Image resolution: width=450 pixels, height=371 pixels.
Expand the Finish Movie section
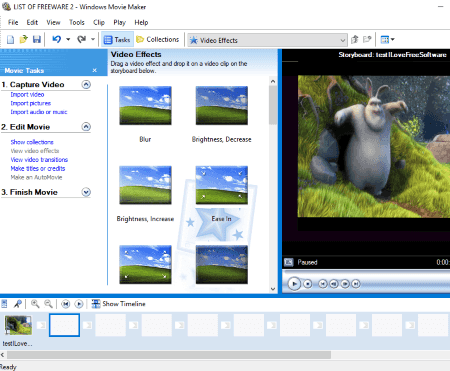[86, 192]
